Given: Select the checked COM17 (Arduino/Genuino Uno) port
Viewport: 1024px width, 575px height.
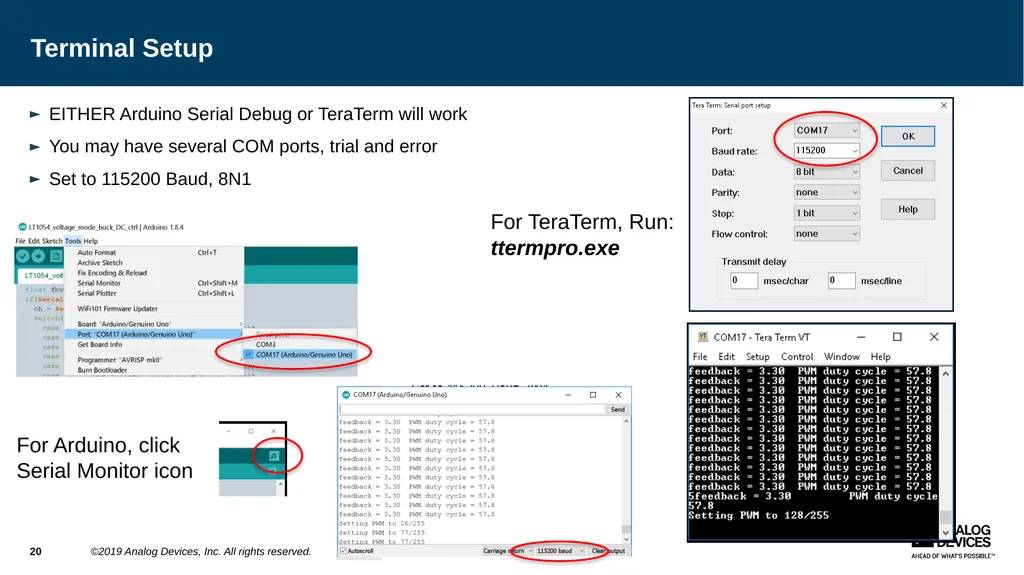Looking at the screenshot, I should (300, 355).
